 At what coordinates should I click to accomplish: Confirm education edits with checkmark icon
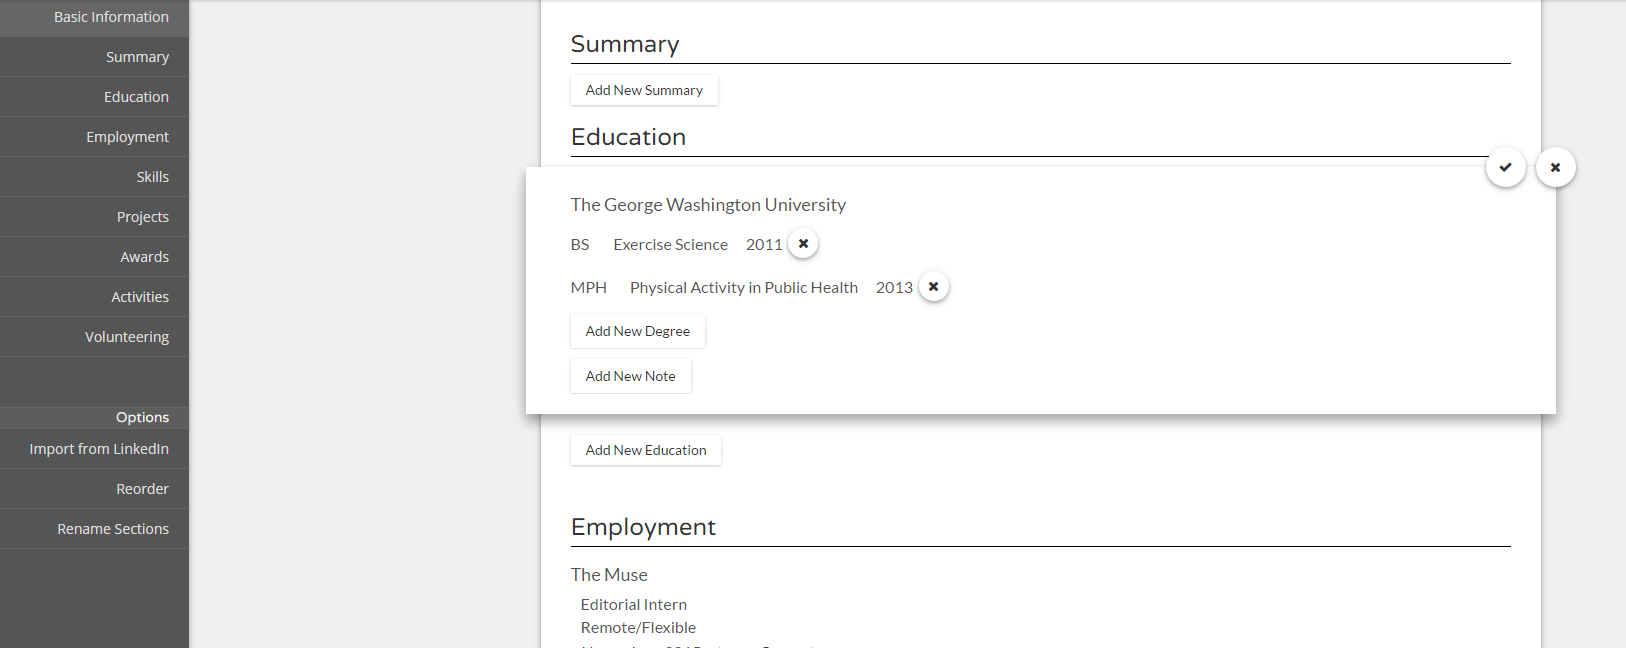coord(1505,167)
